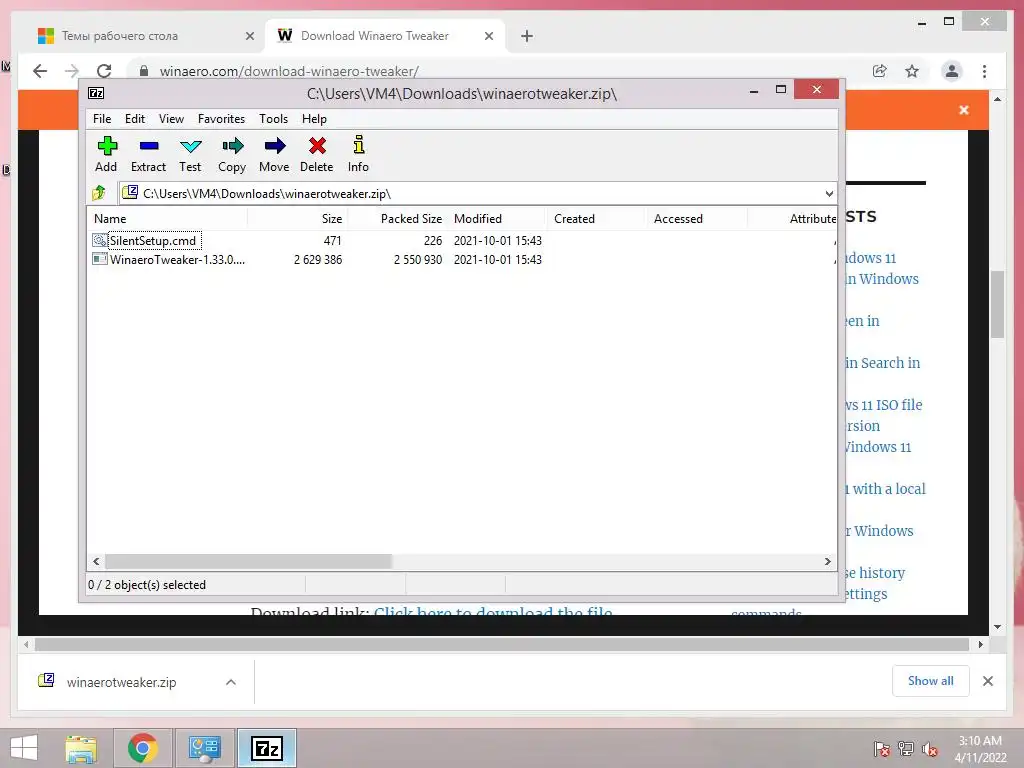Image resolution: width=1024 pixels, height=768 pixels.
Task: Click the 7-Zip path input field
Action: [477, 193]
